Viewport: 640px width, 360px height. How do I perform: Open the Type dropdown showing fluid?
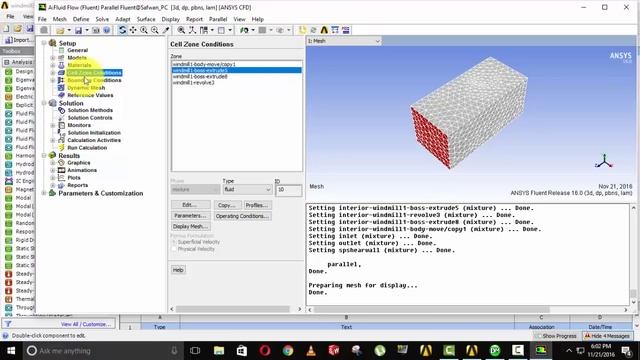(x=247, y=189)
